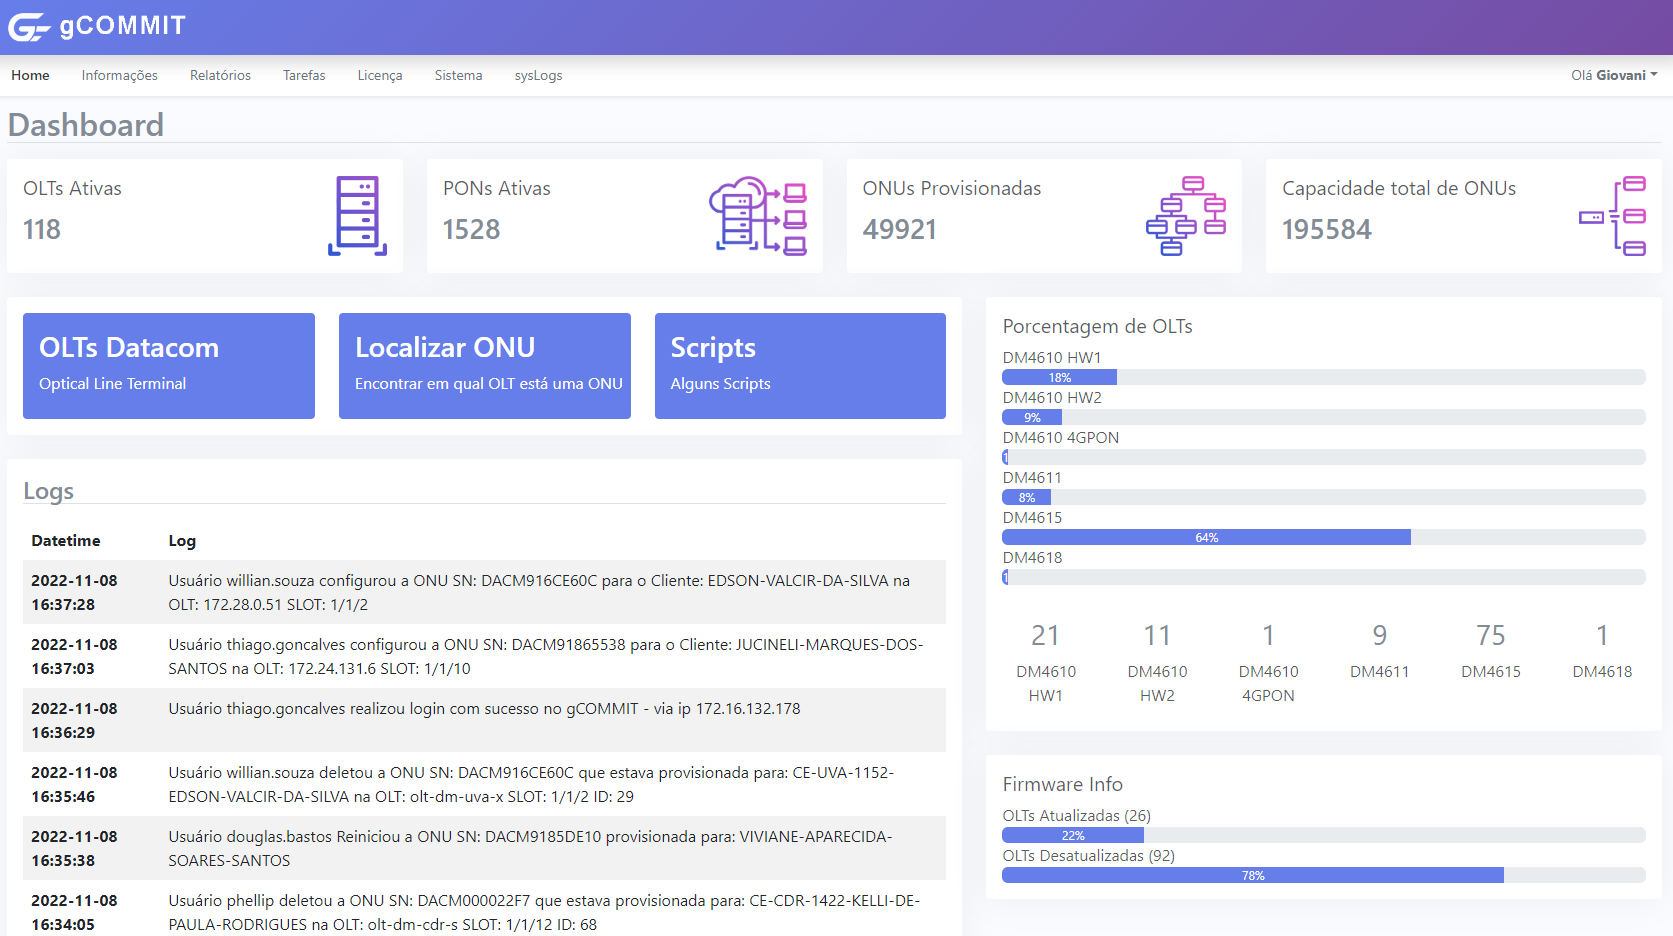Image resolution: width=1673 pixels, height=936 pixels.
Task: Open the Scripts card
Action: click(800, 366)
